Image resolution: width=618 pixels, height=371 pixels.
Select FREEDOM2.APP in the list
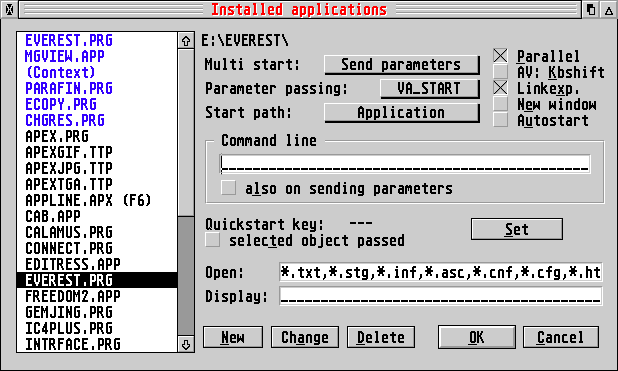point(97,296)
